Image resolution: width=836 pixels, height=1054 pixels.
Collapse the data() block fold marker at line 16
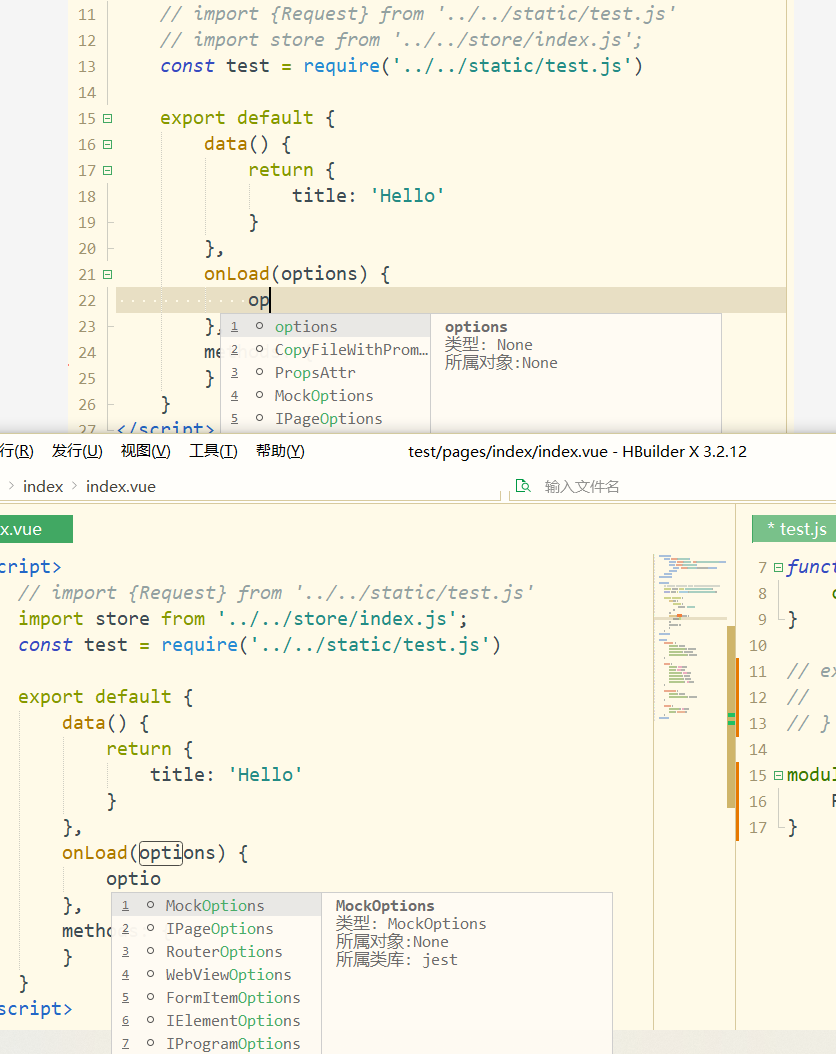(x=107, y=144)
